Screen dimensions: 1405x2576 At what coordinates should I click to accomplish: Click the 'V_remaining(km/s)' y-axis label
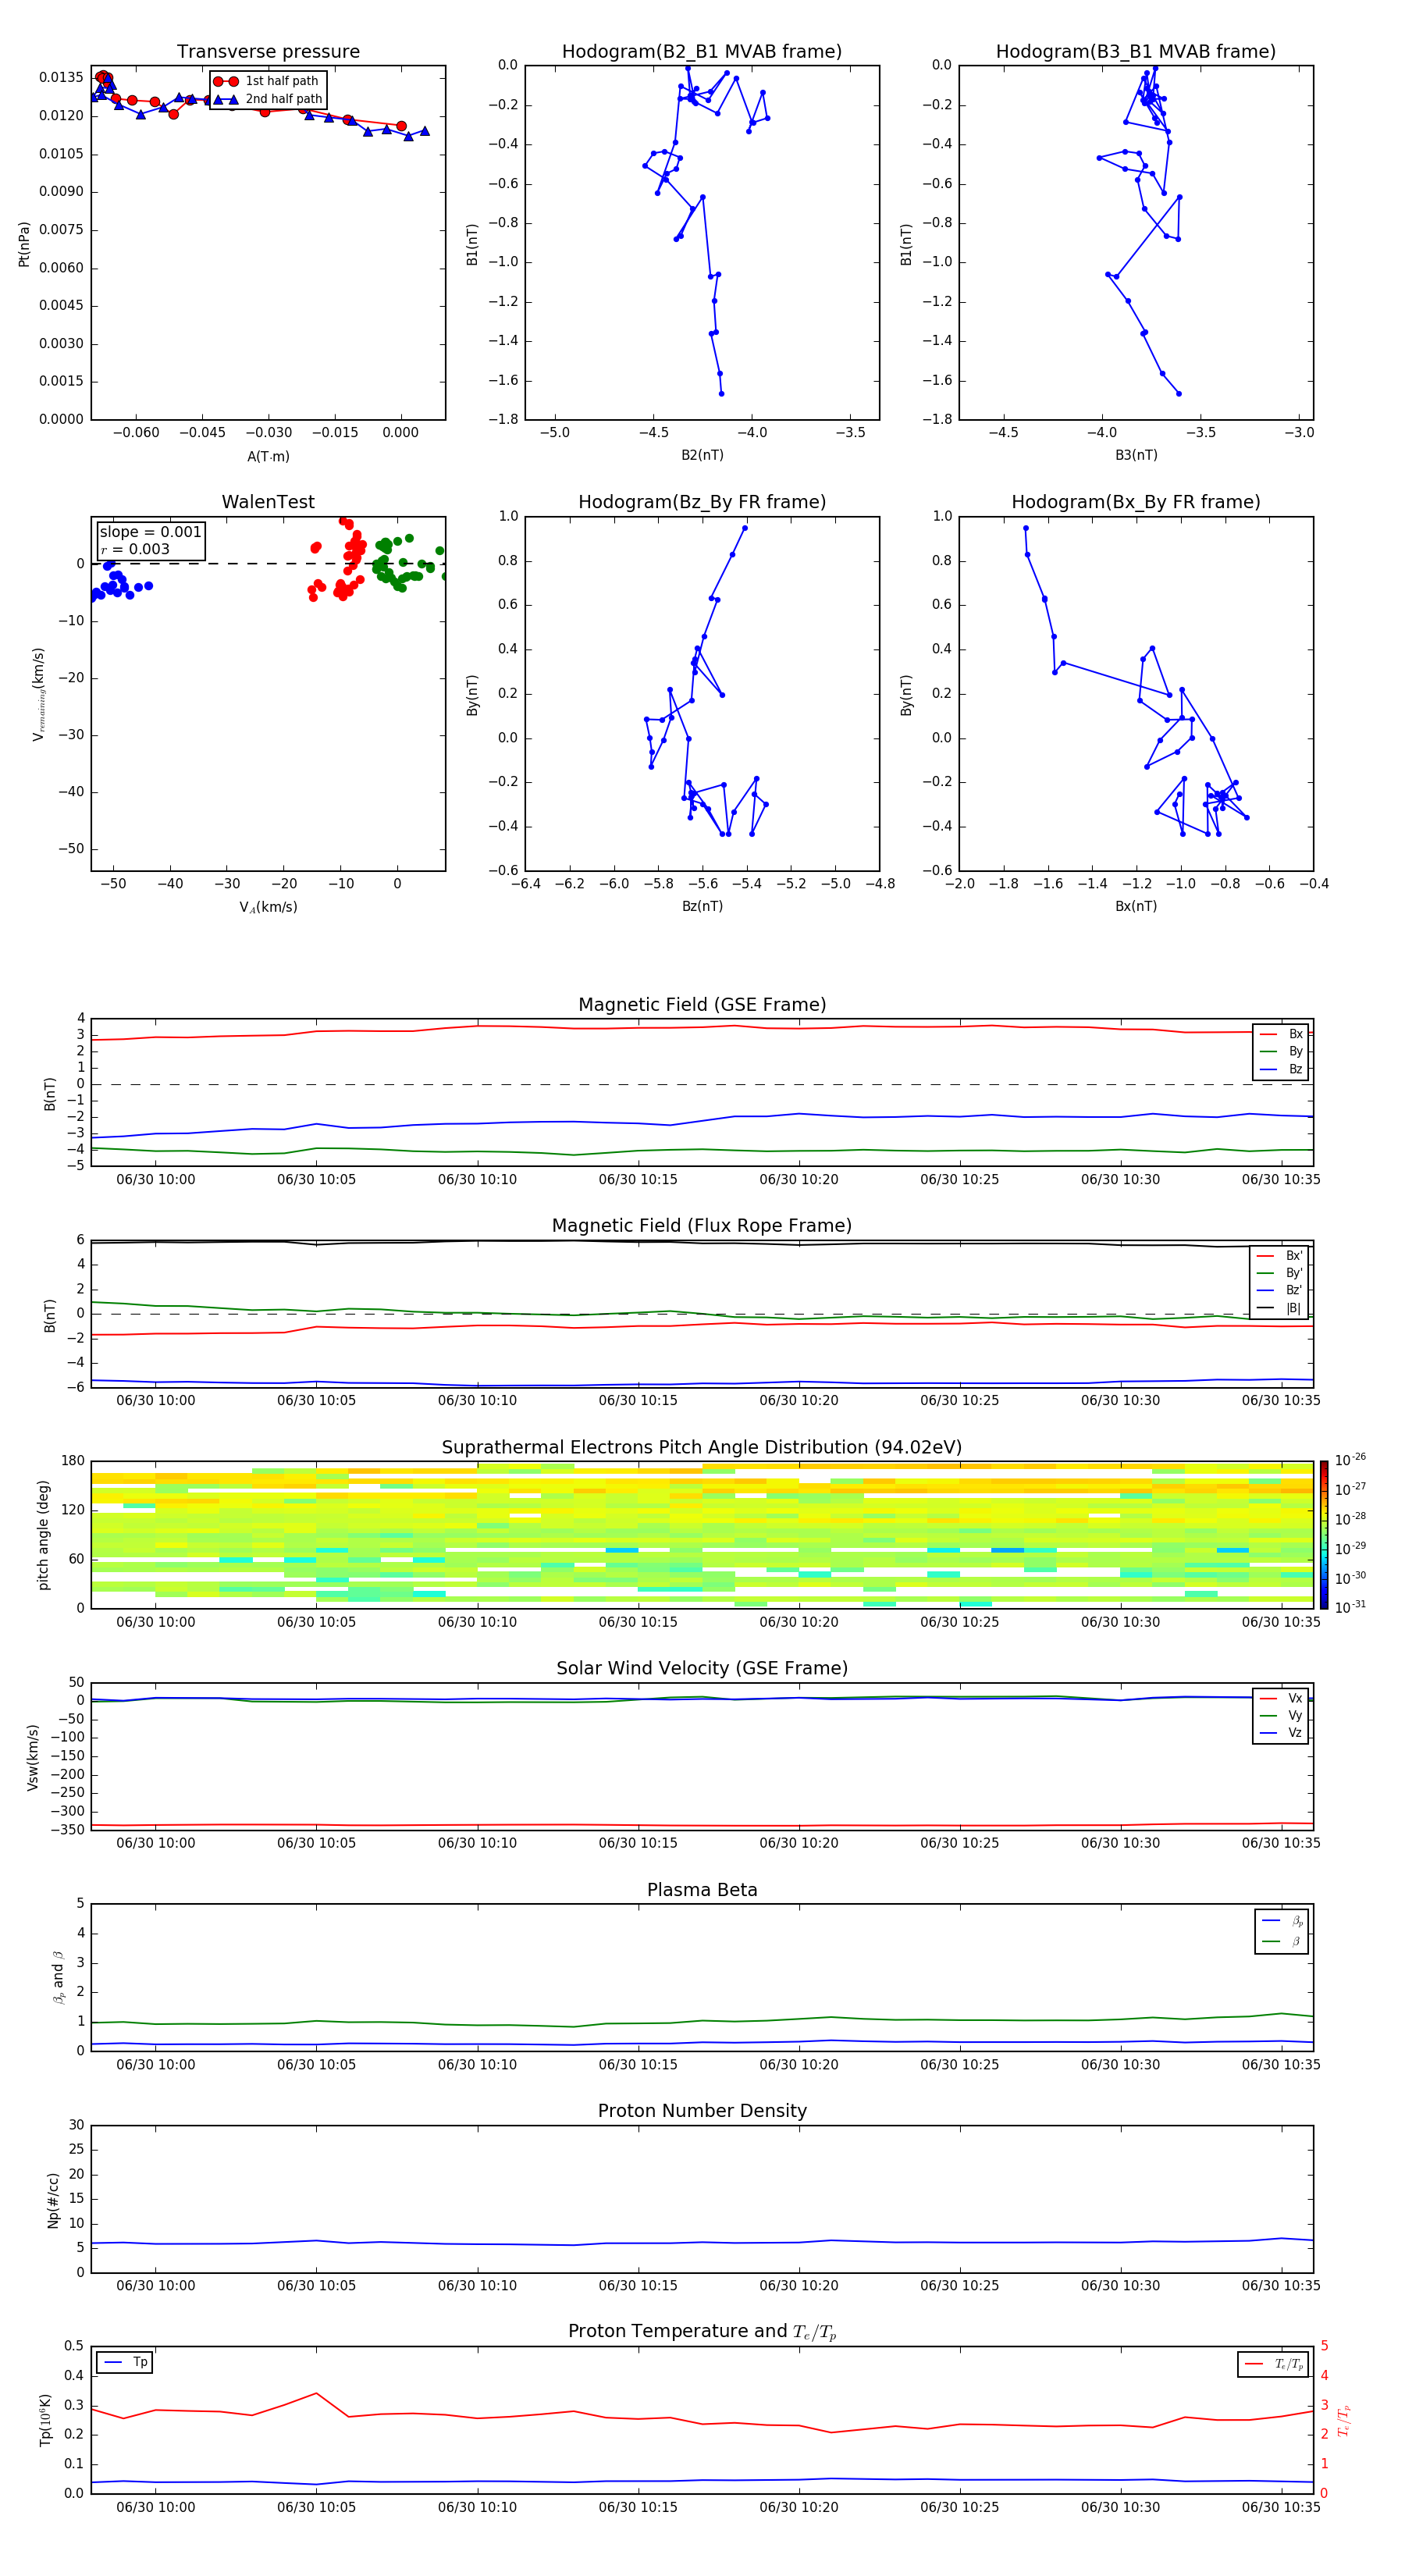click(x=38, y=694)
